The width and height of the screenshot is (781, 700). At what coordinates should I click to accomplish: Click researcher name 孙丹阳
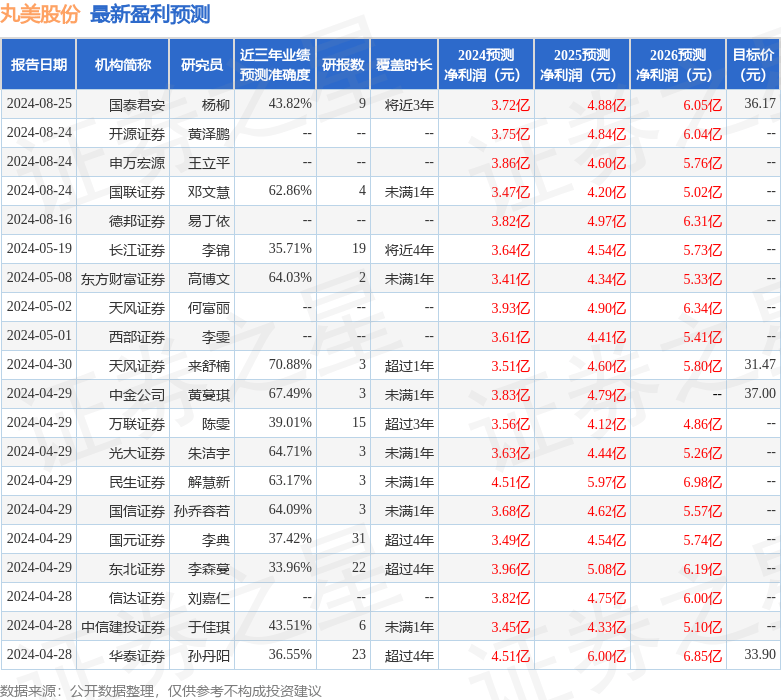[209, 655]
